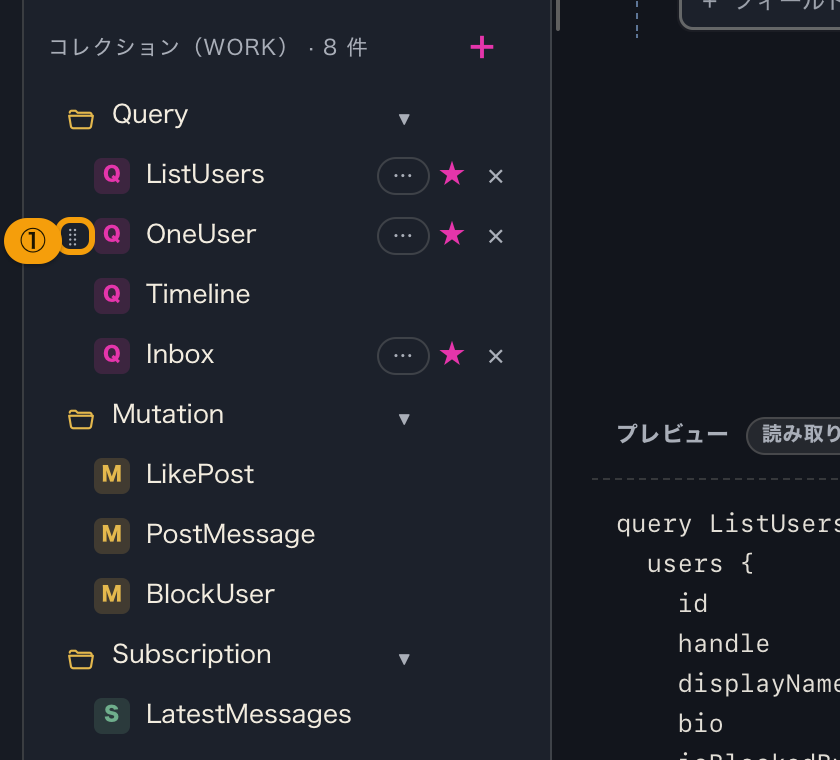Select the Query folder label
Viewport: 840px width, 760px height.
click(x=150, y=115)
